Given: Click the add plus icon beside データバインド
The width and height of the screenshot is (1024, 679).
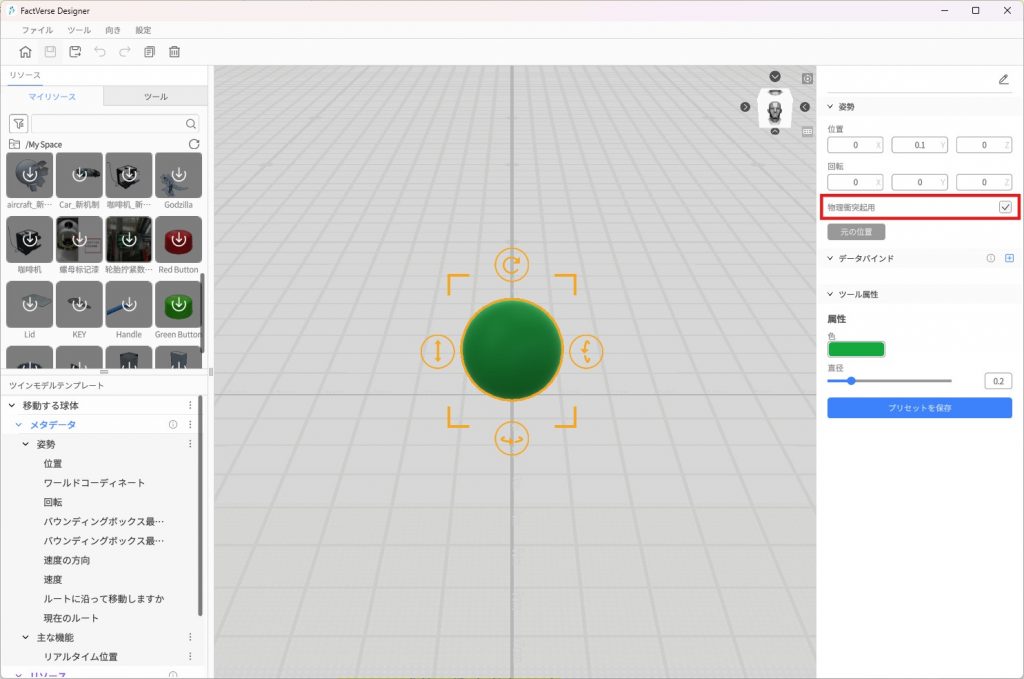Looking at the screenshot, I should point(1008,258).
